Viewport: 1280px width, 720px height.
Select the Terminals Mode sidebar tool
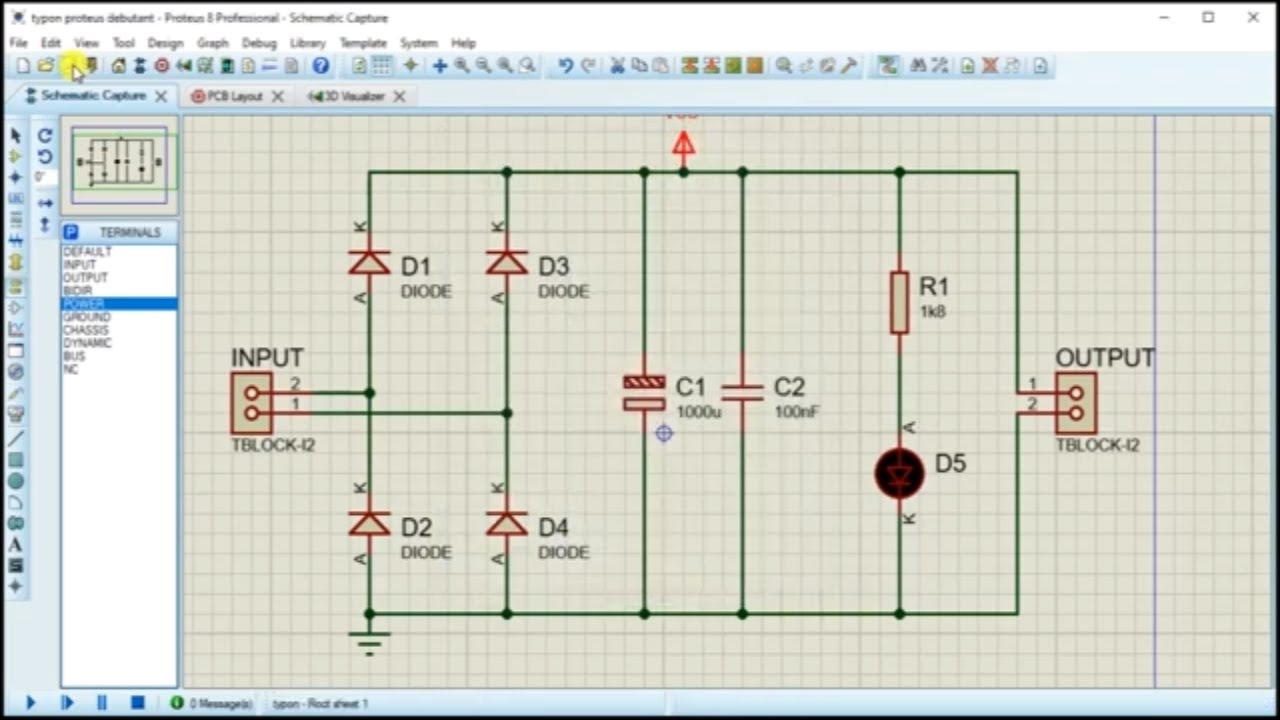pyautogui.click(x=15, y=285)
